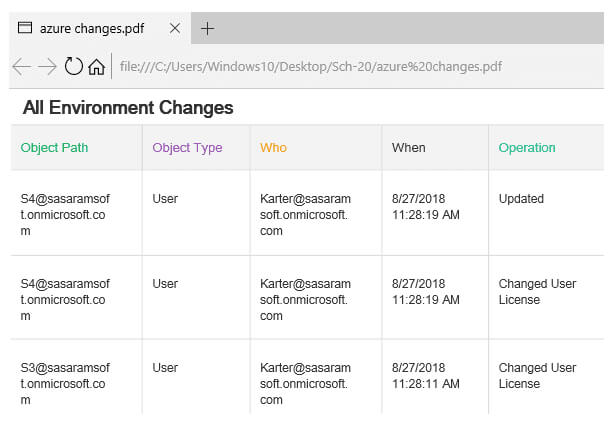Open a new tab with plus button

tap(207, 28)
